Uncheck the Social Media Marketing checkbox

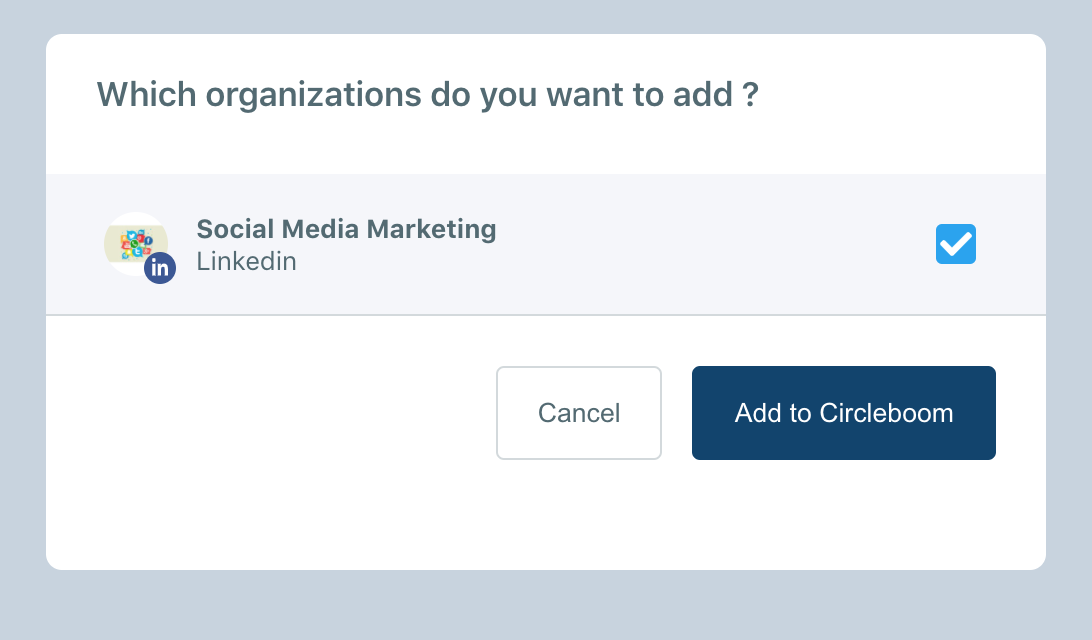[x=956, y=244]
